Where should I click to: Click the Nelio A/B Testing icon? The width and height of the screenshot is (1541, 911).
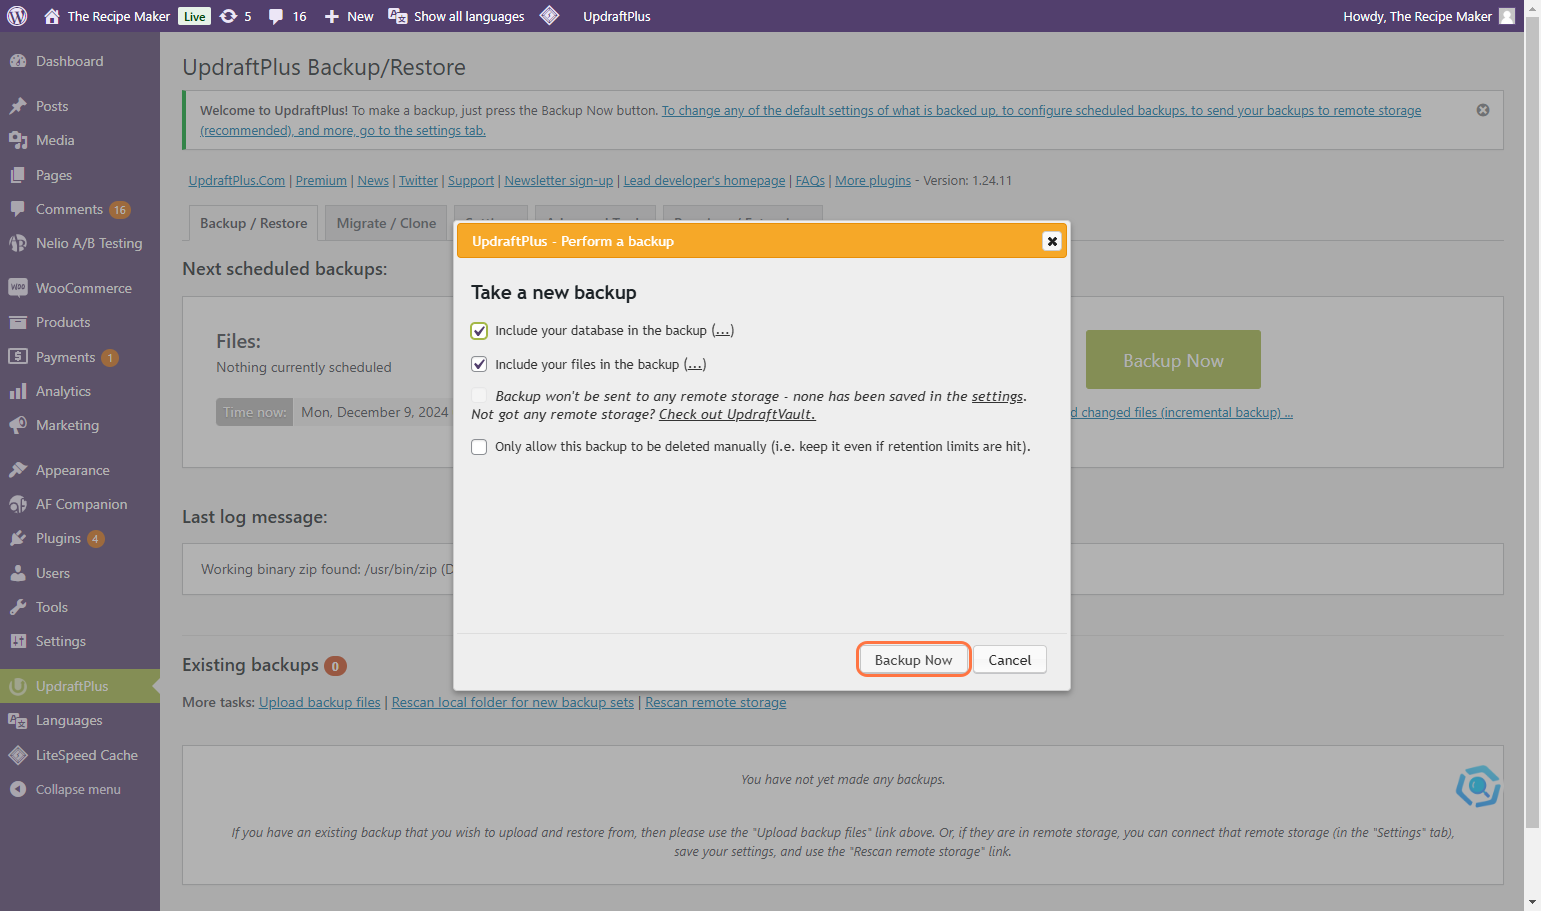point(18,243)
